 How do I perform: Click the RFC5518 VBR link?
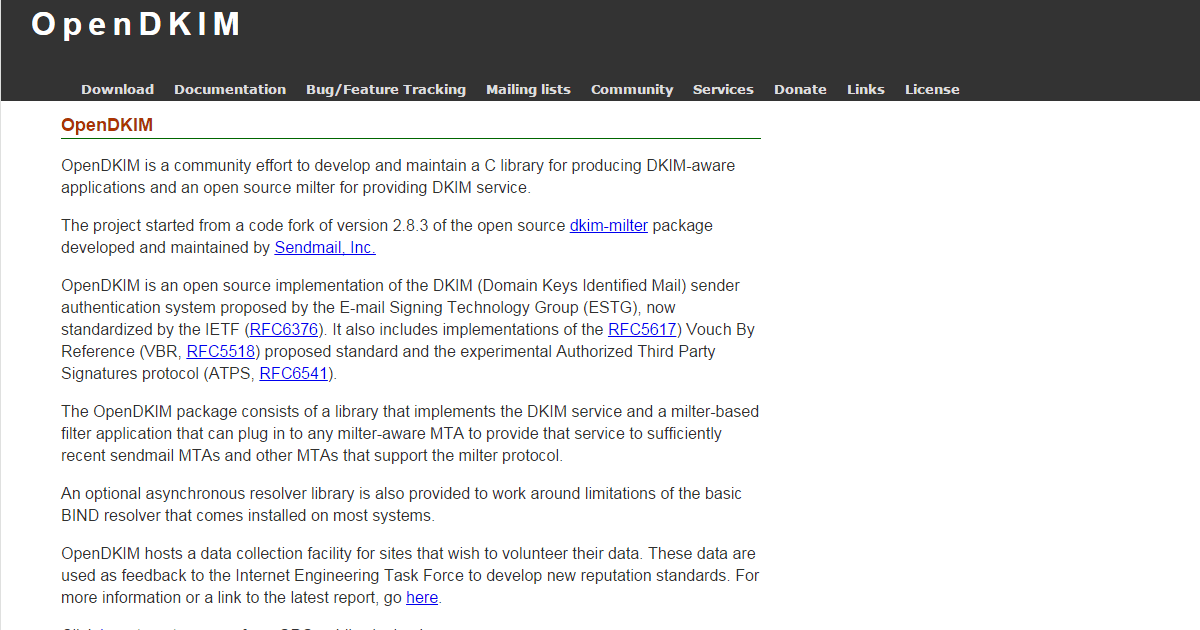click(221, 352)
